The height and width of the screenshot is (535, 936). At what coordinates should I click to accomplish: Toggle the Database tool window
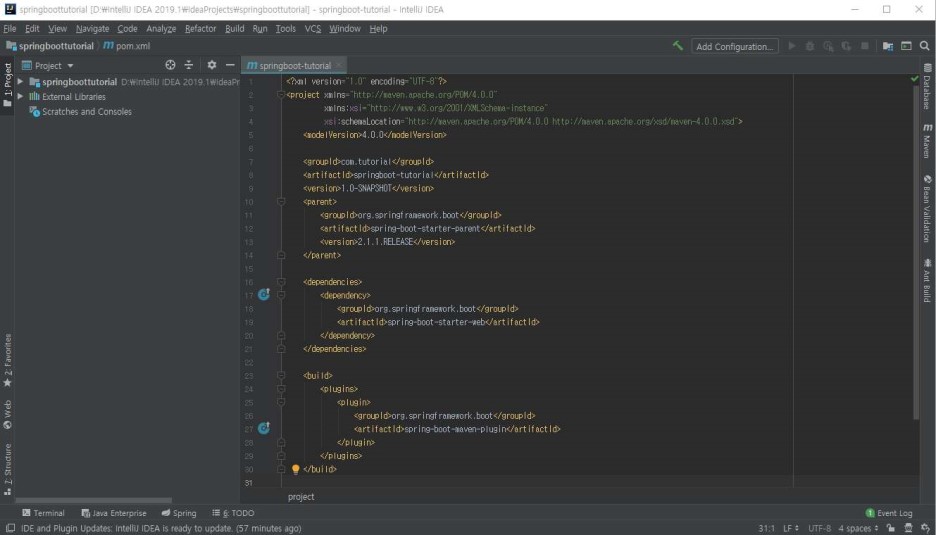927,86
